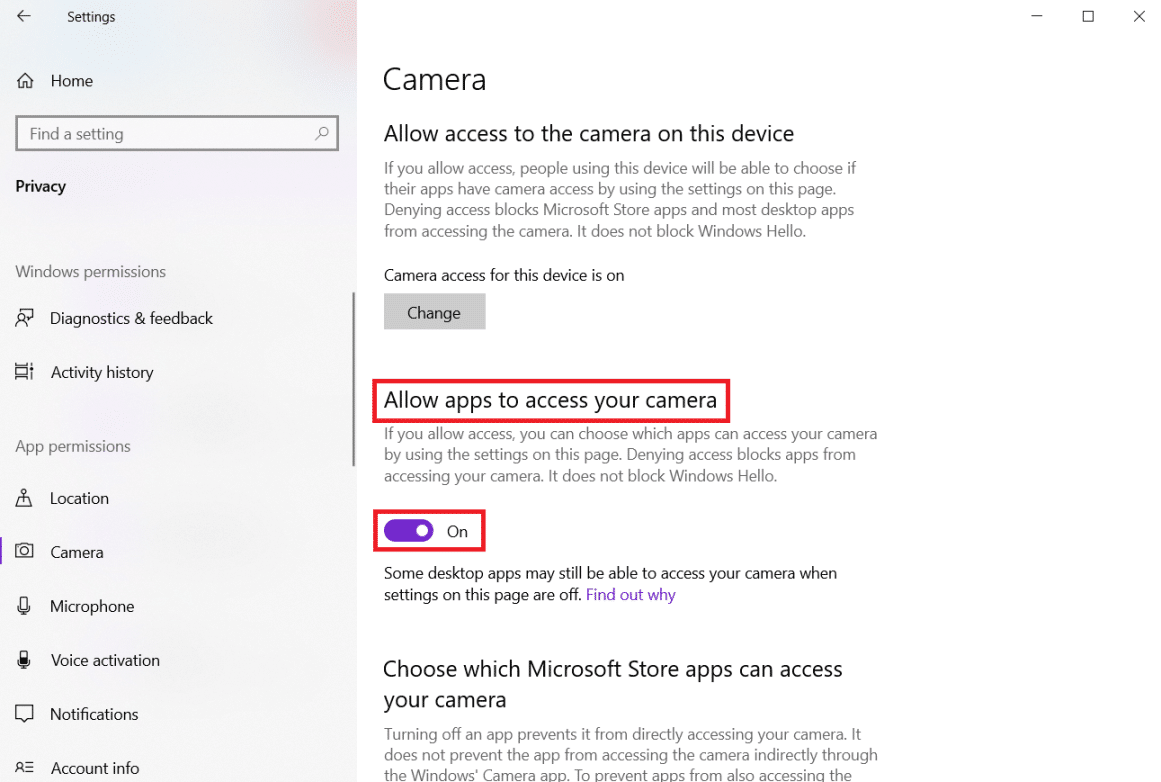The image size is (1161, 782).
Task: Click the Privacy heading in sidebar
Action: (41, 186)
